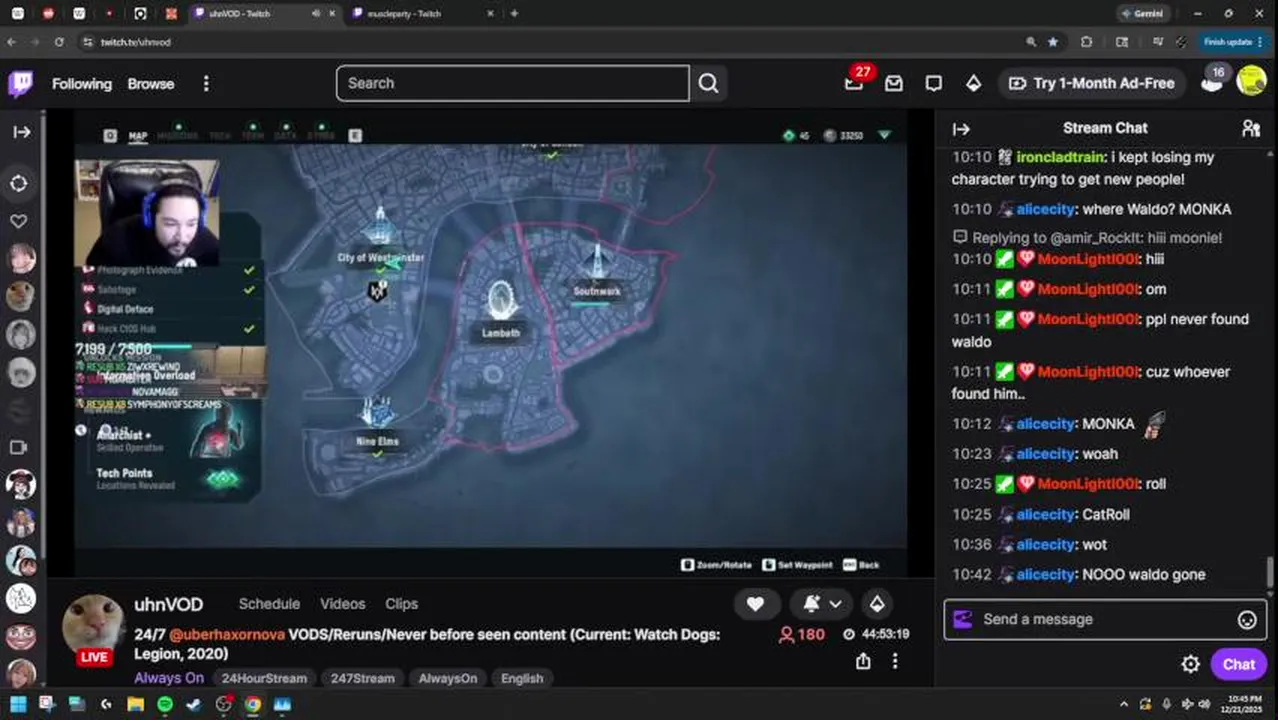Click the purple Chat send button
This screenshot has height=720, width=1278.
pyautogui.click(x=1238, y=664)
